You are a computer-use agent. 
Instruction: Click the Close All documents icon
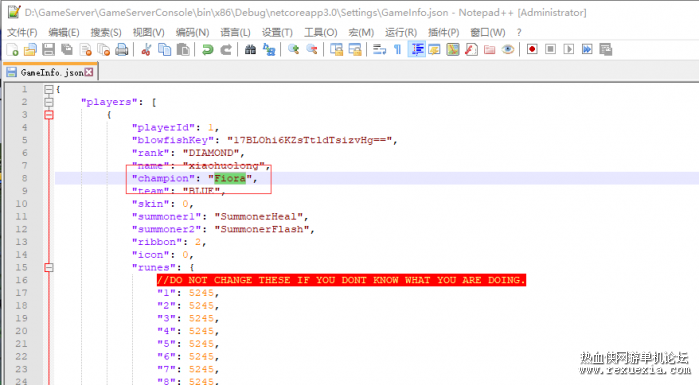point(103,49)
